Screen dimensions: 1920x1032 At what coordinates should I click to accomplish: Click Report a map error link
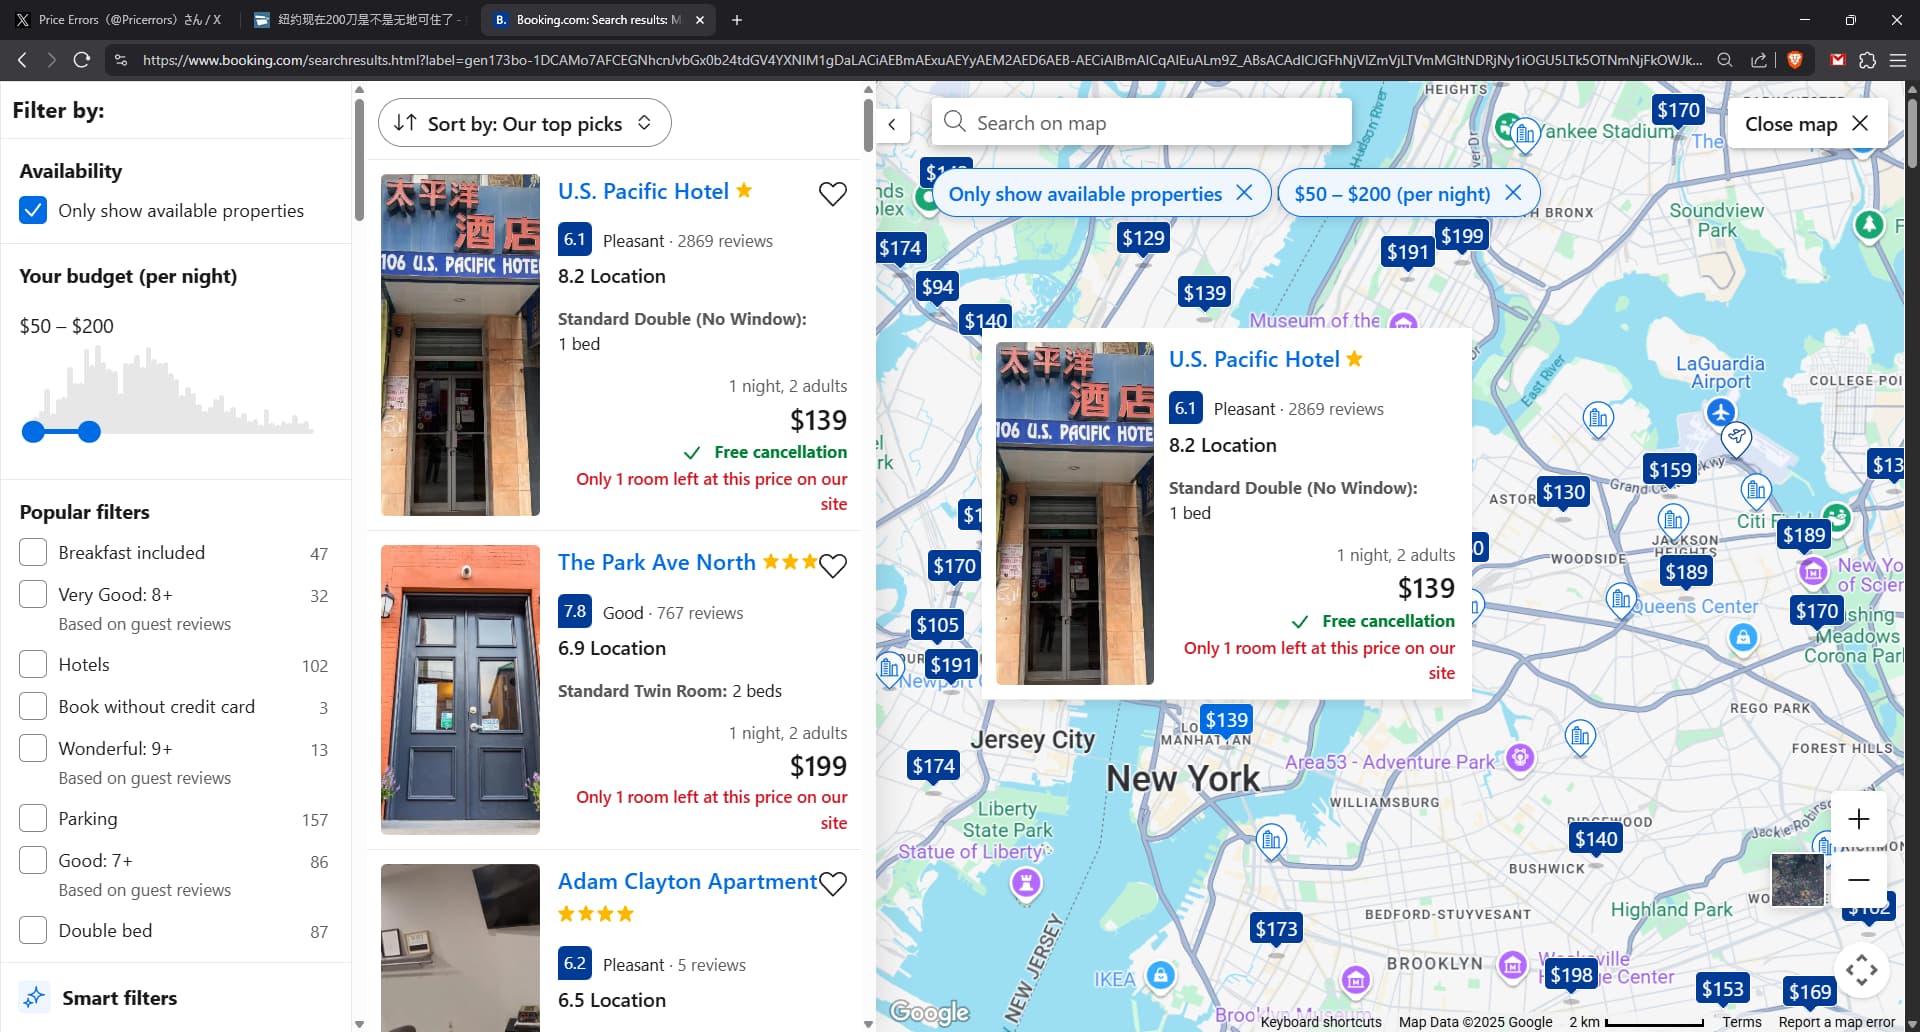pyautogui.click(x=1836, y=1022)
